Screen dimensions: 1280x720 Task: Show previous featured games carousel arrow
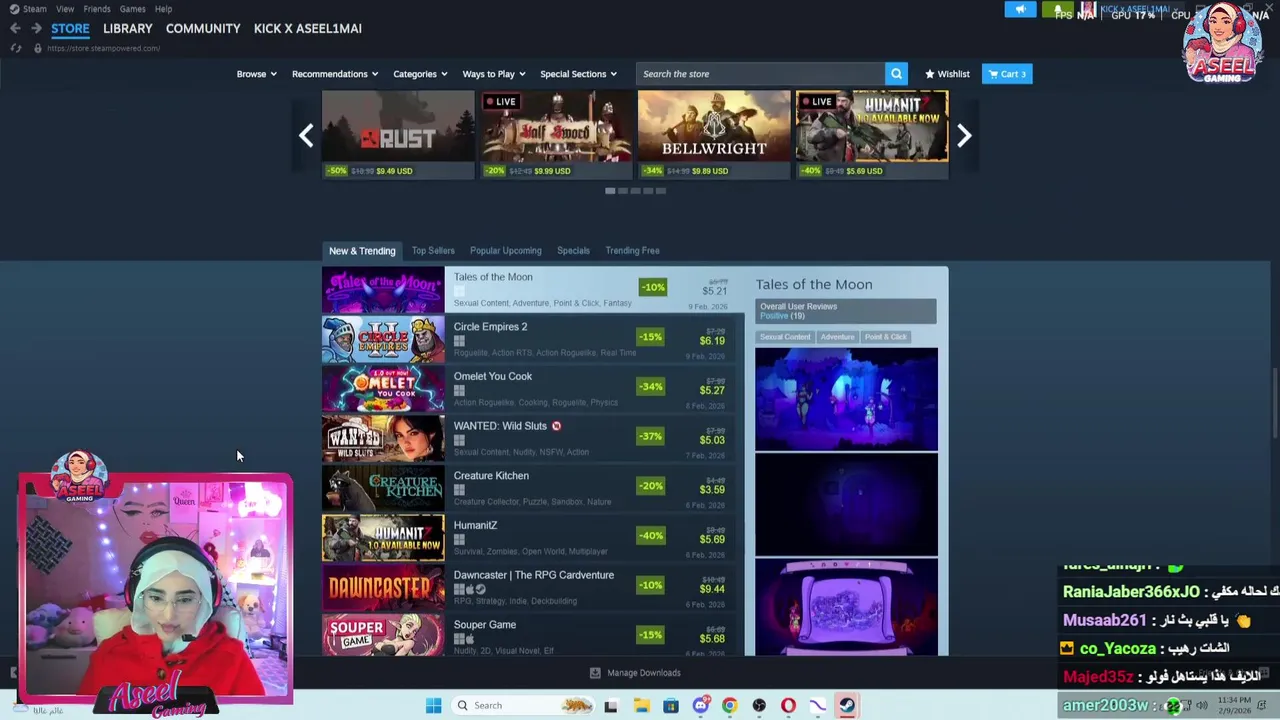(306, 135)
